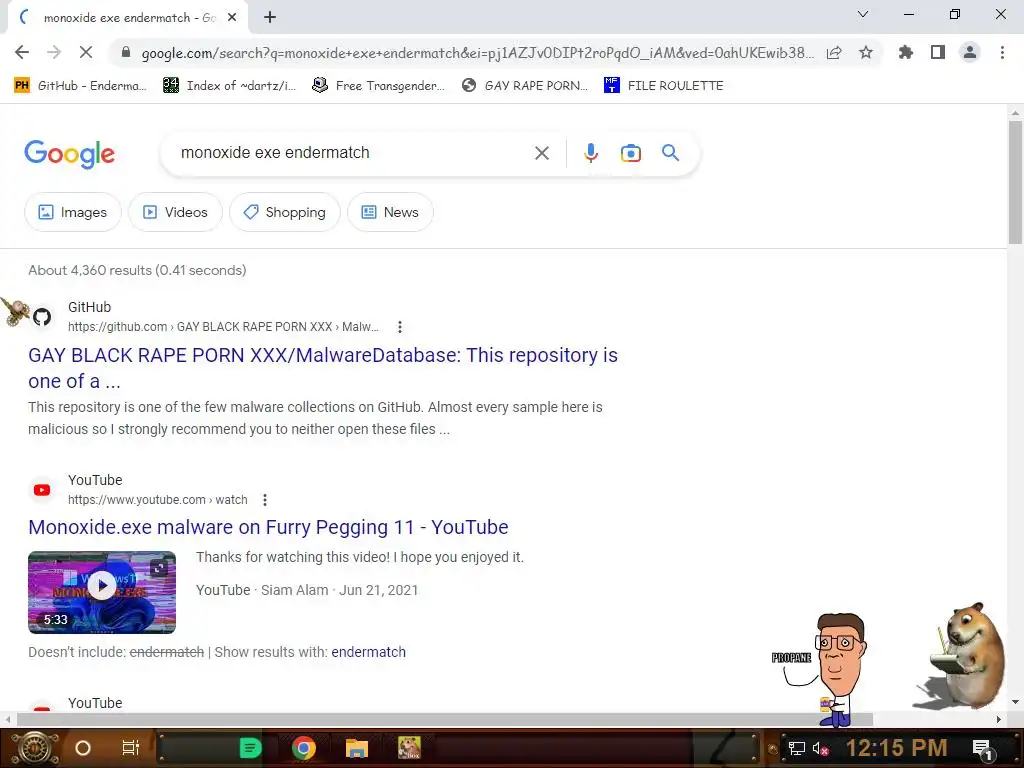Open the green notes app on the taskbar
1024x768 pixels.
click(250, 748)
